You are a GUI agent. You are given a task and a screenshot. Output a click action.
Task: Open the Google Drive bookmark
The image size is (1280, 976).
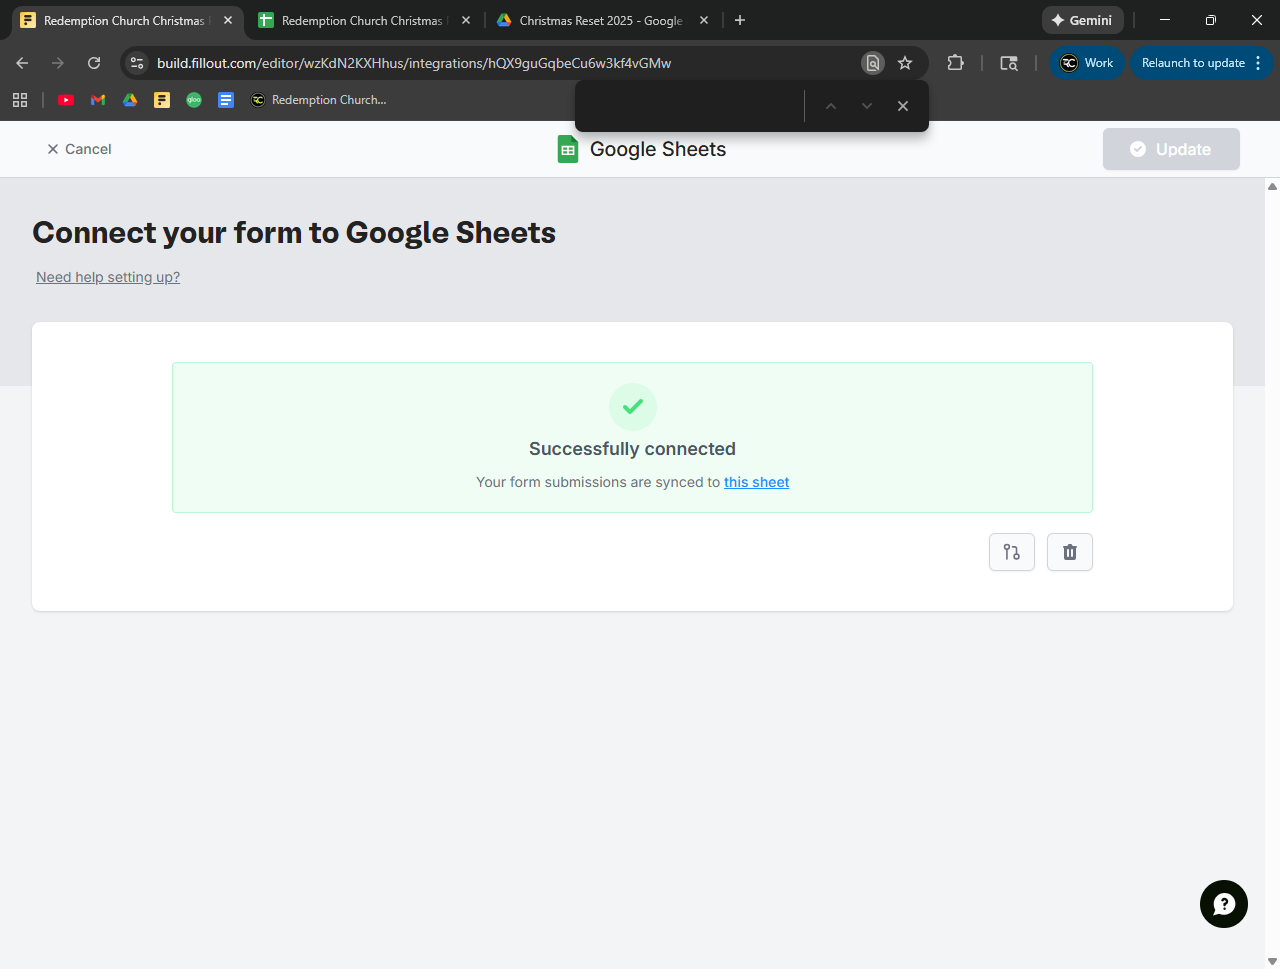(x=130, y=100)
